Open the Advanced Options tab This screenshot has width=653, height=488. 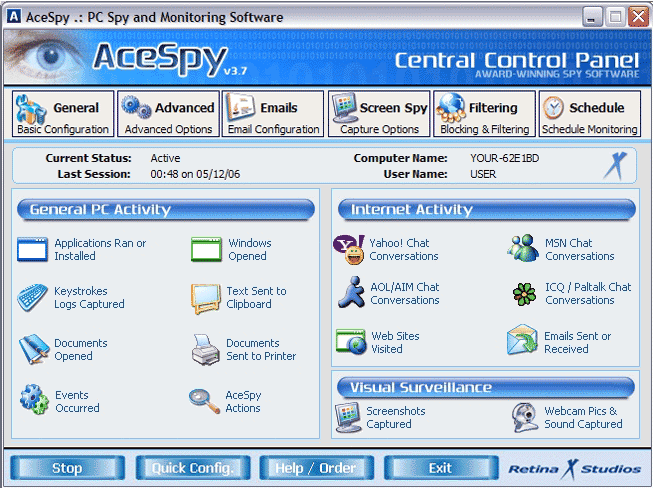[x=167, y=115]
